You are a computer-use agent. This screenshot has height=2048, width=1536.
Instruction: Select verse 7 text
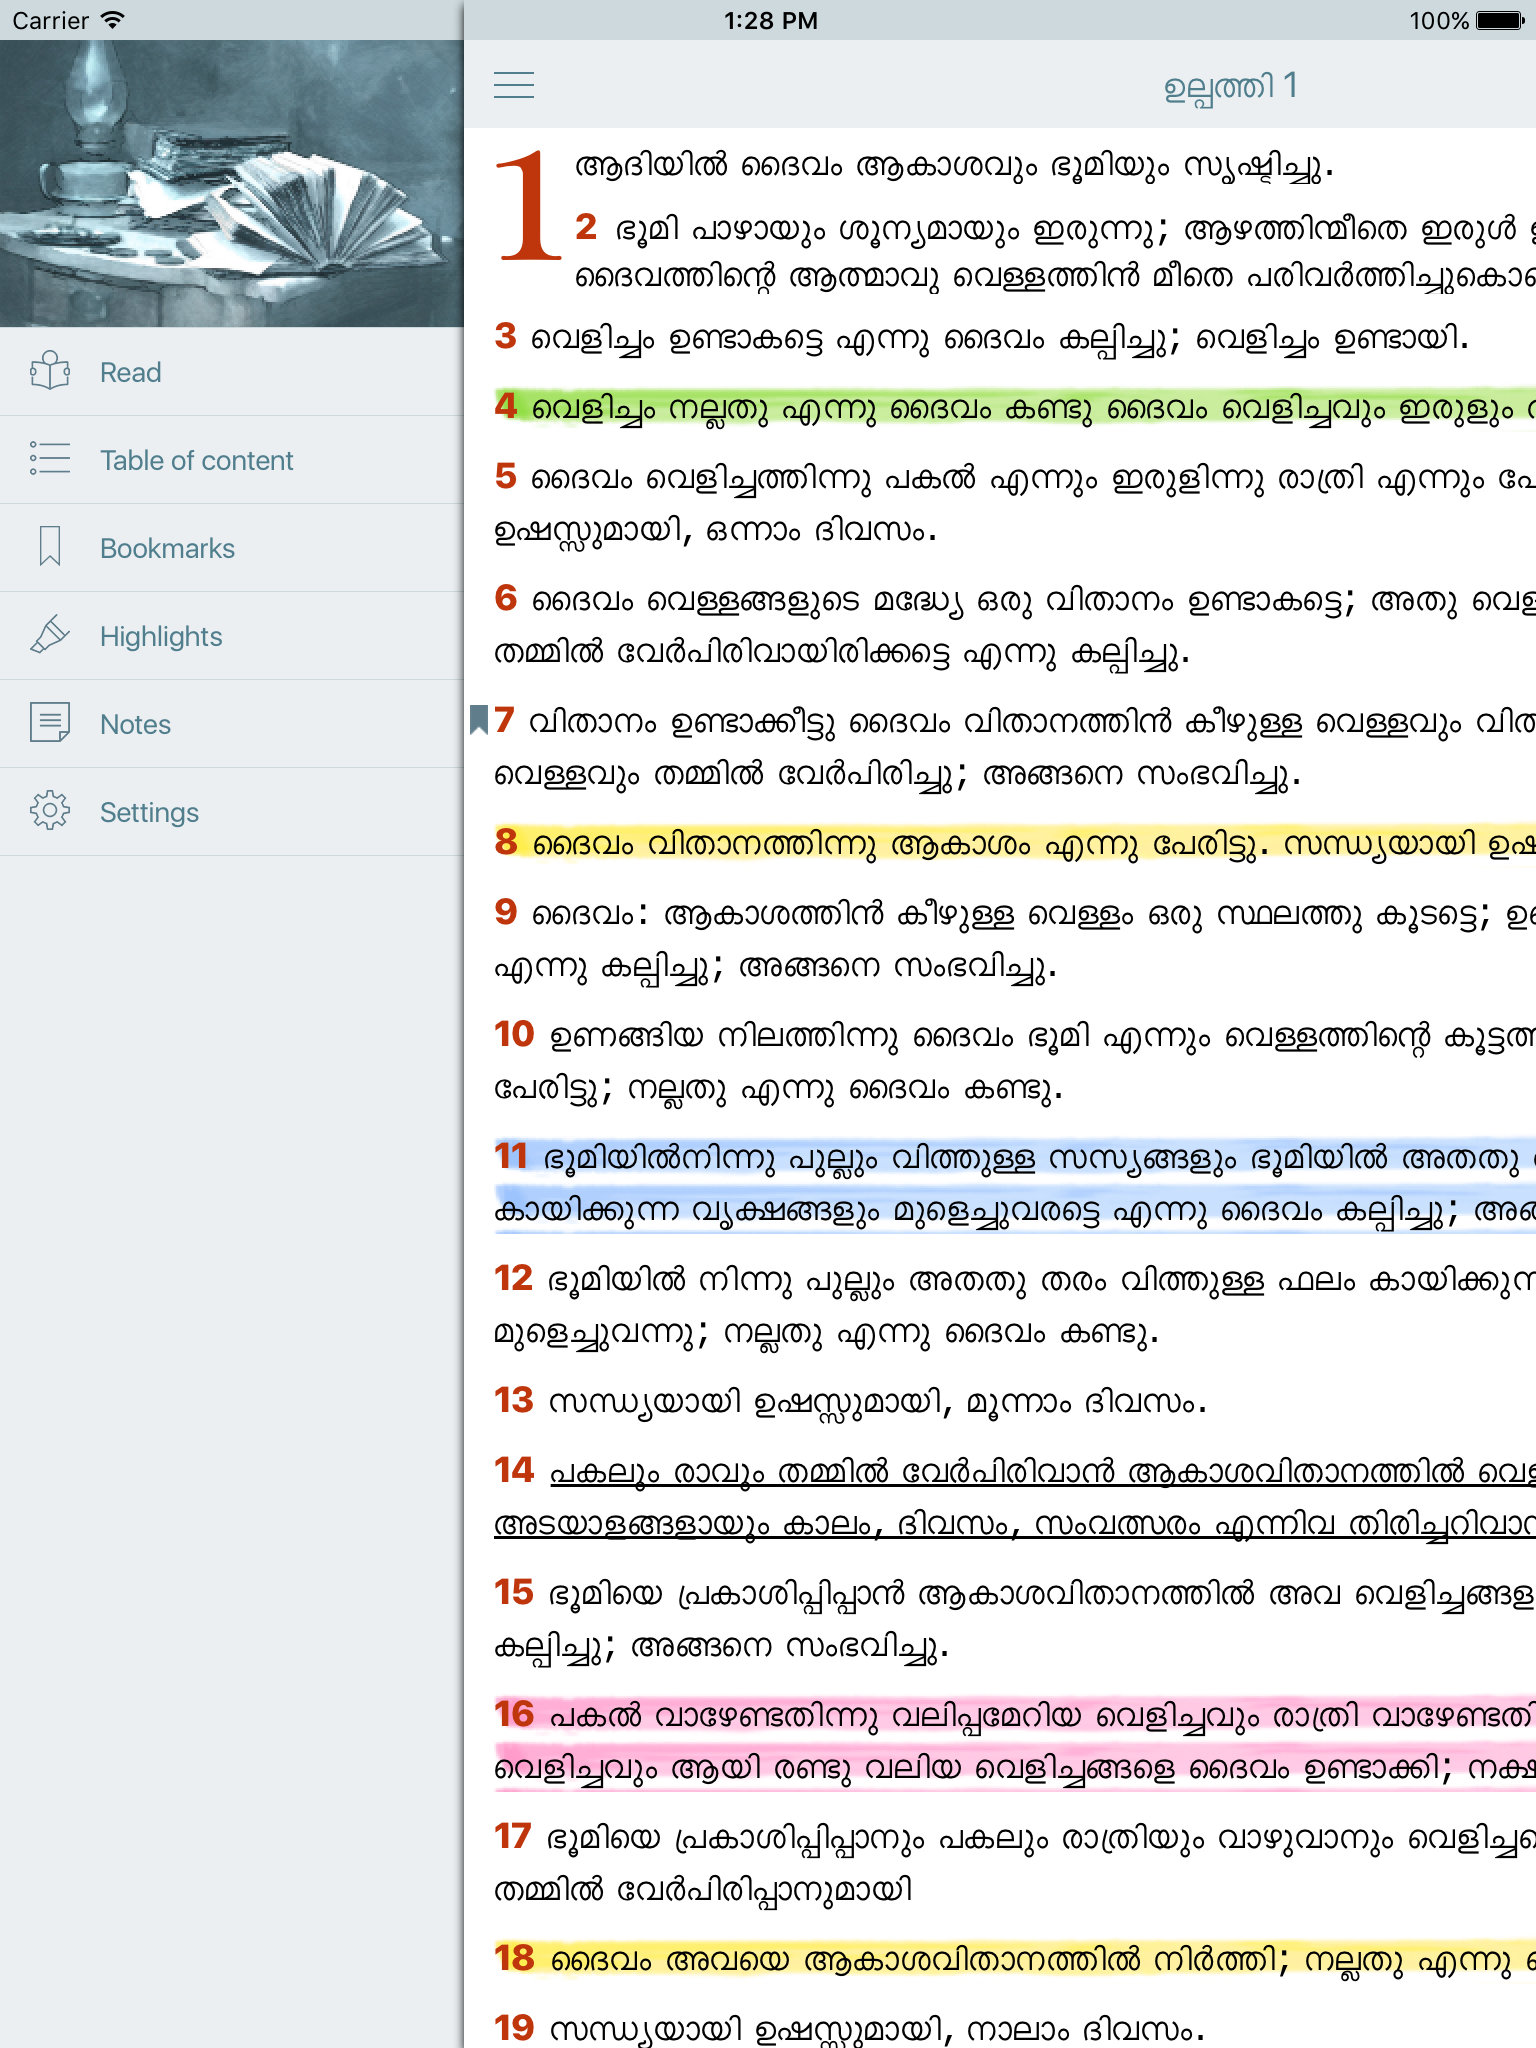tap(1015, 747)
